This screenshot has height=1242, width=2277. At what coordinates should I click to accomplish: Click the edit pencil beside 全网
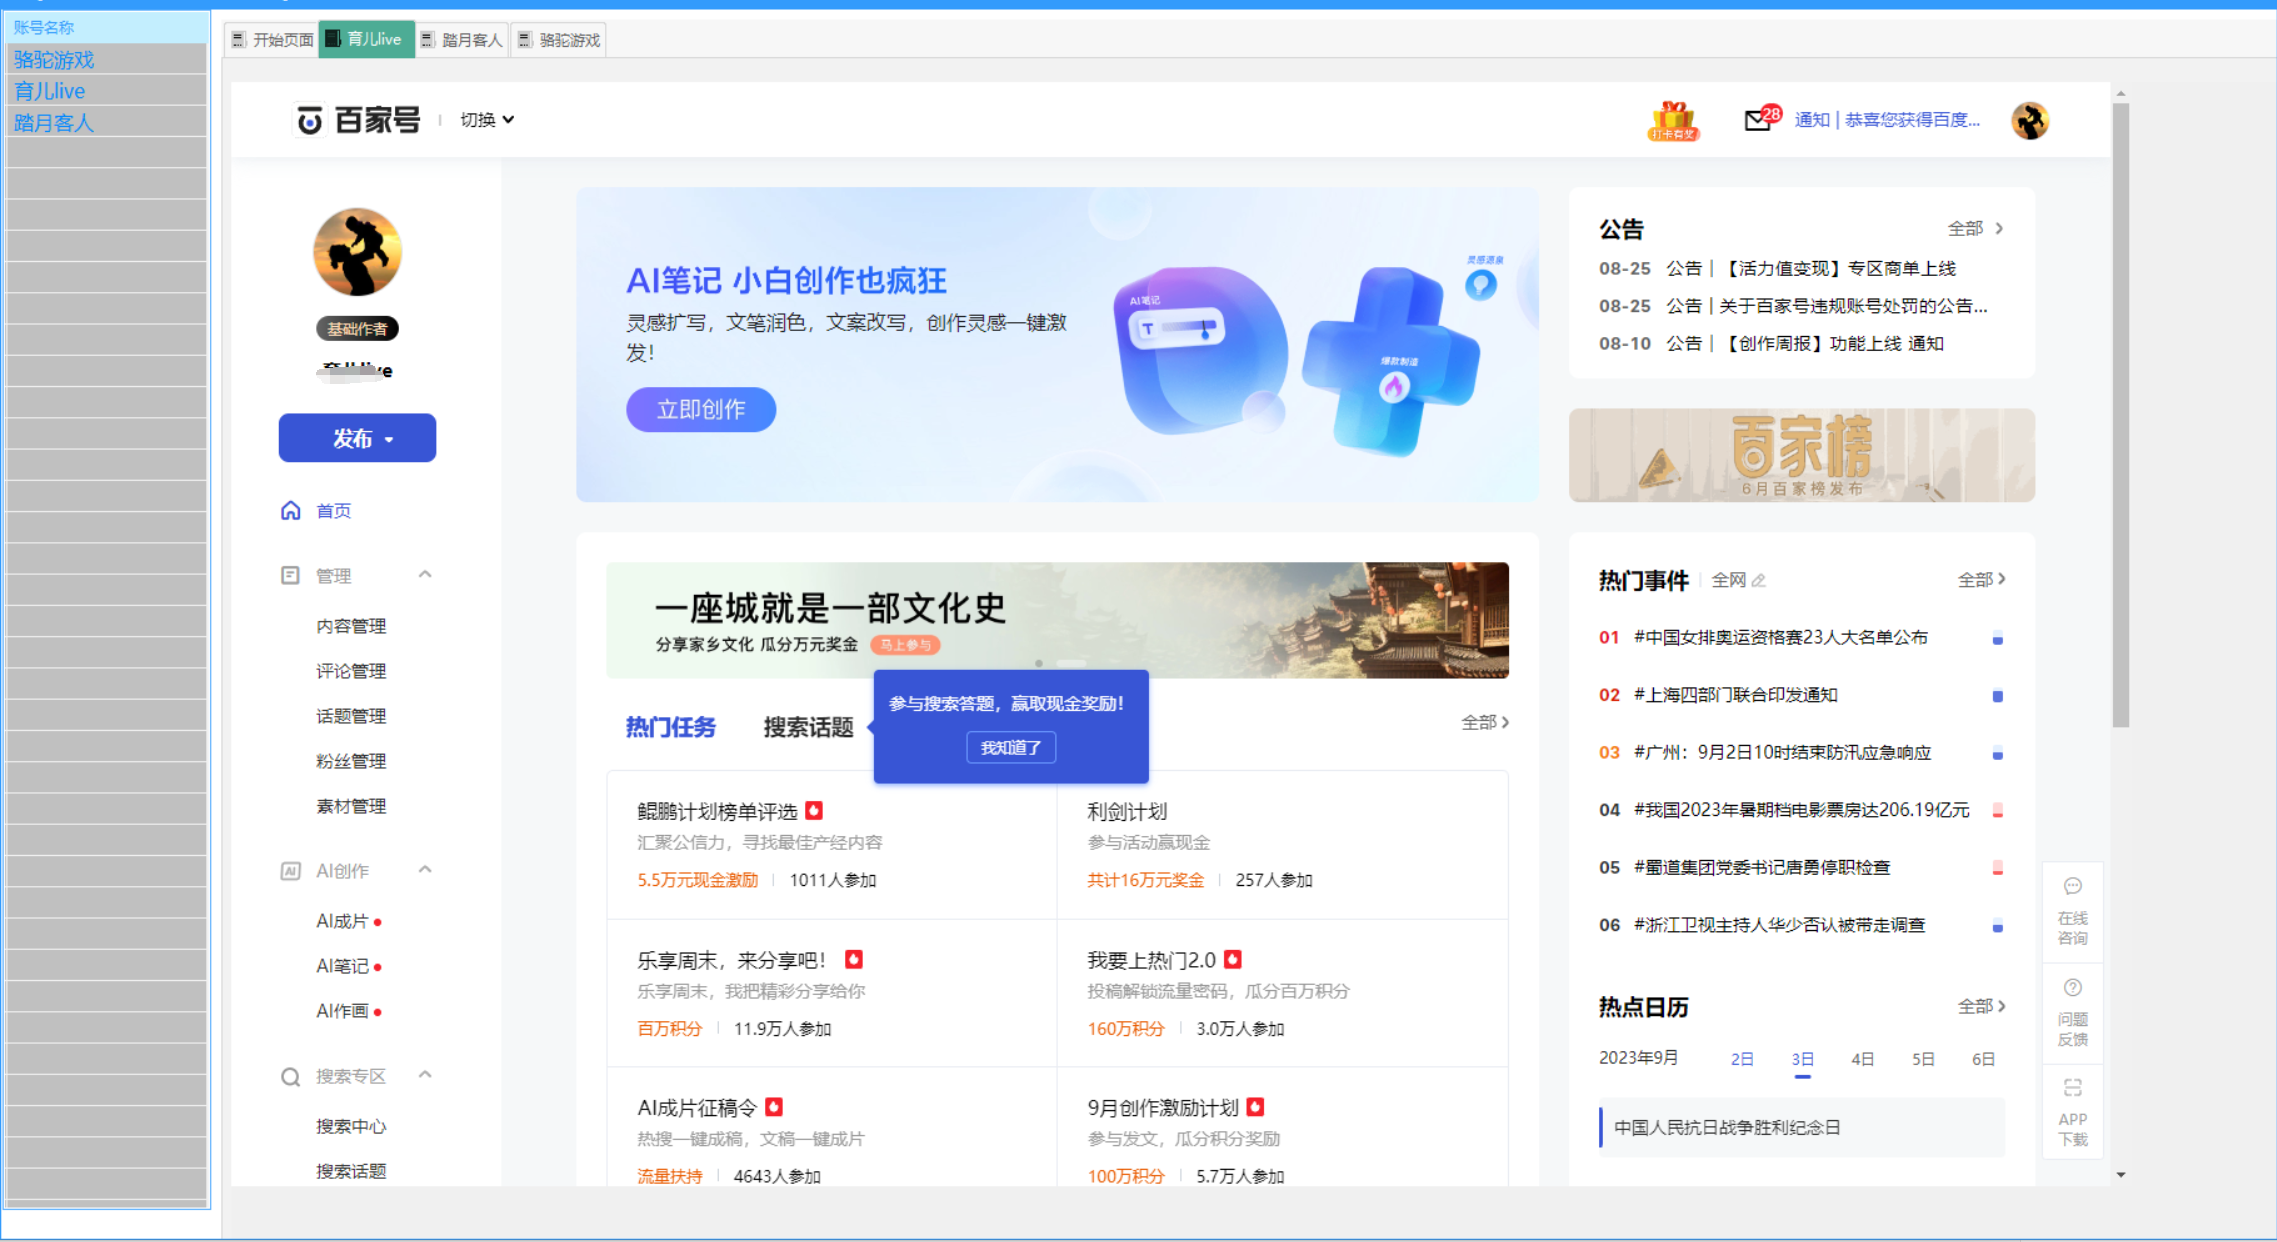(x=1759, y=580)
